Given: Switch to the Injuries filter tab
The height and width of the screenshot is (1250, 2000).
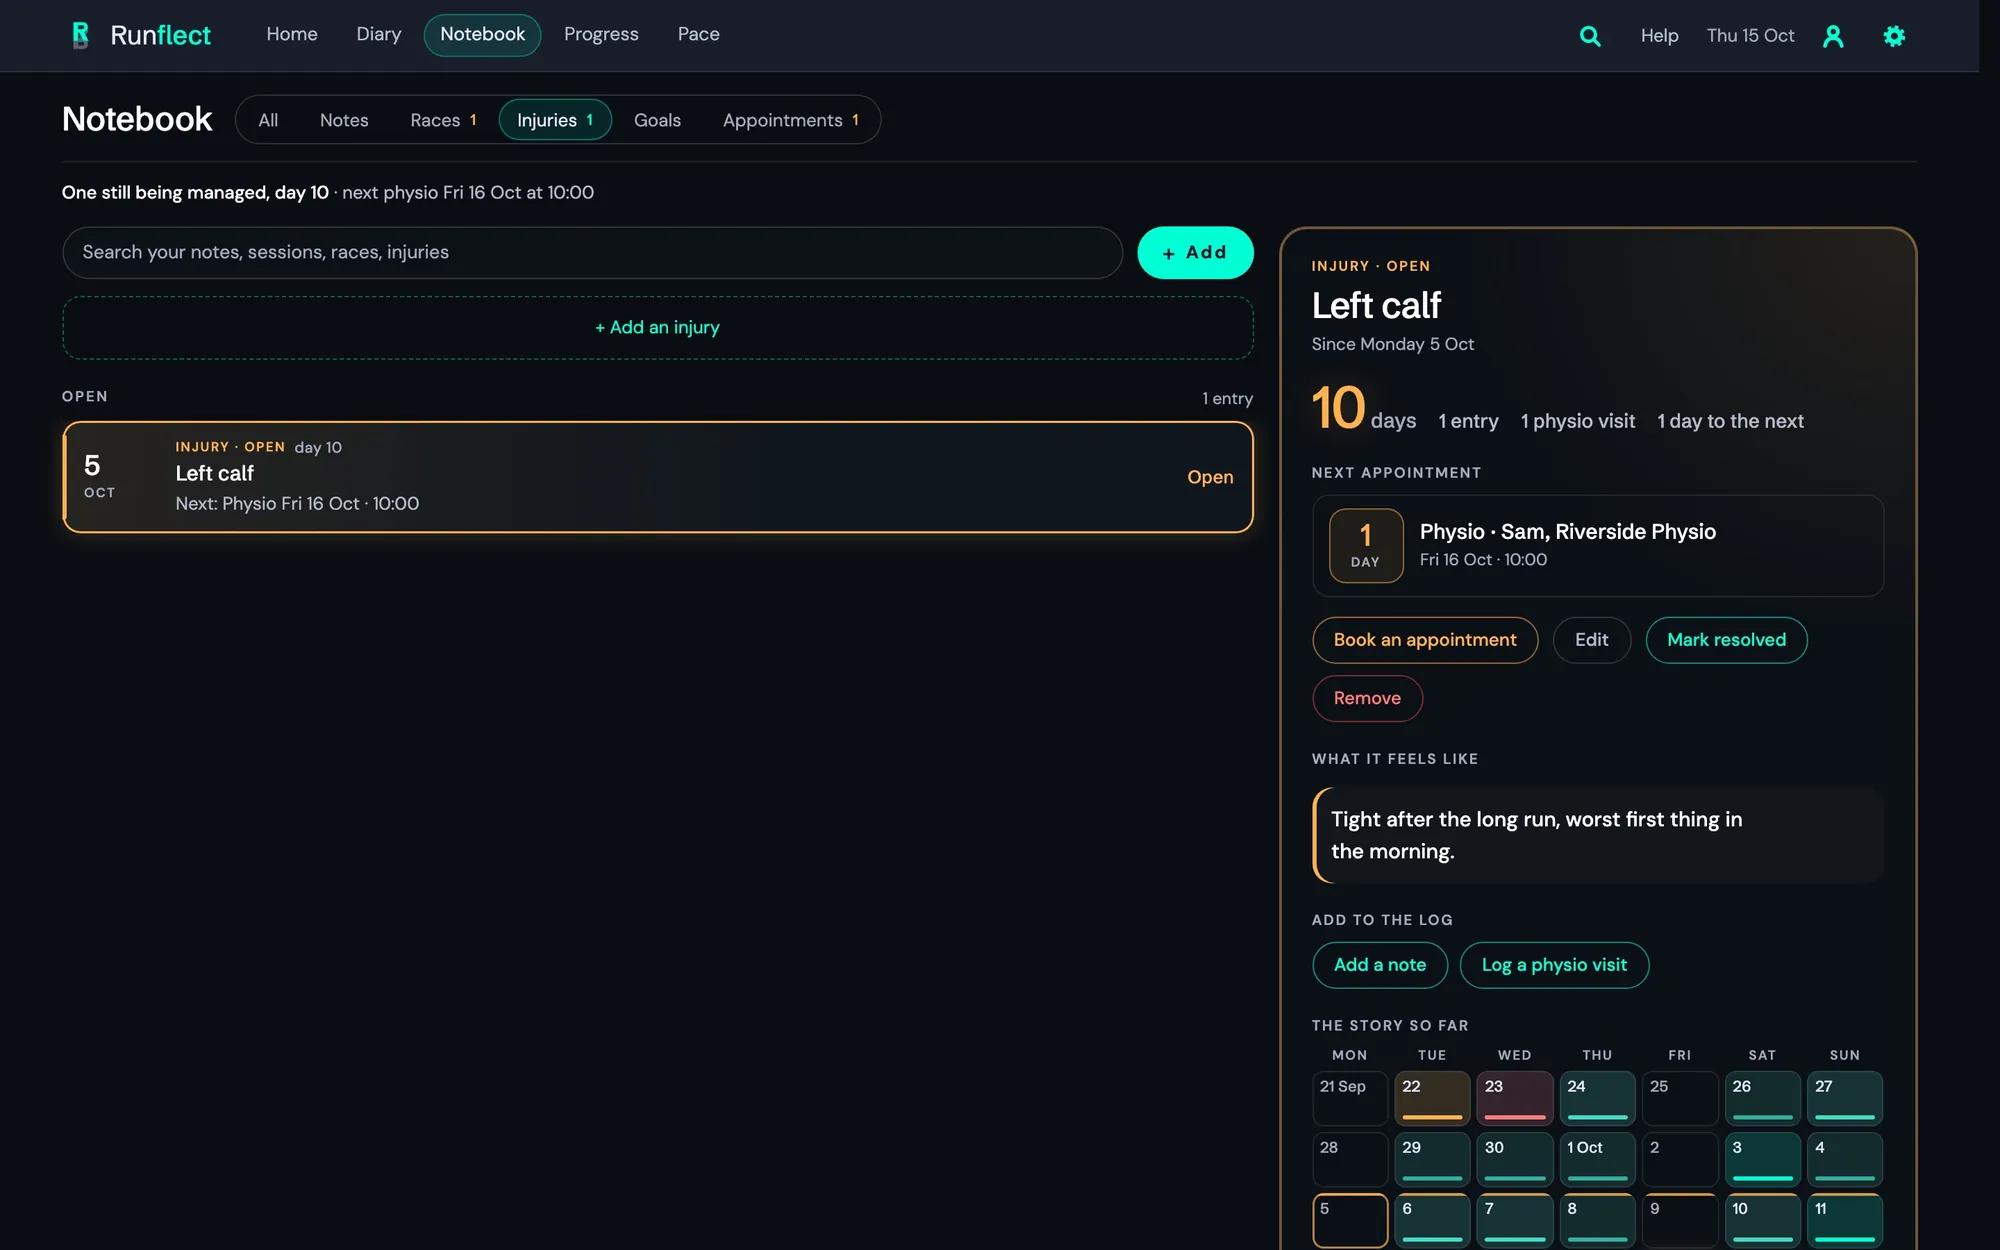Looking at the screenshot, I should (555, 120).
